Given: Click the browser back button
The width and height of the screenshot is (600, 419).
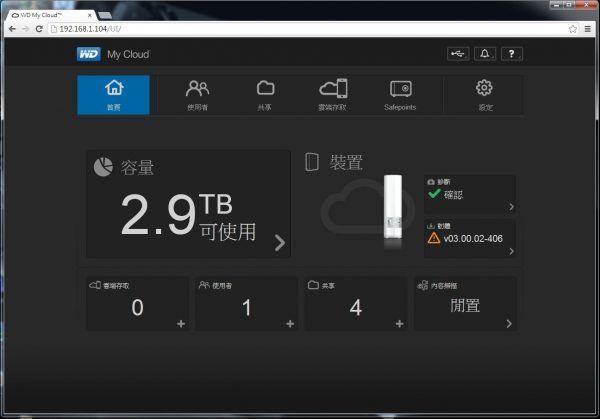Looking at the screenshot, I should pyautogui.click(x=12, y=29).
